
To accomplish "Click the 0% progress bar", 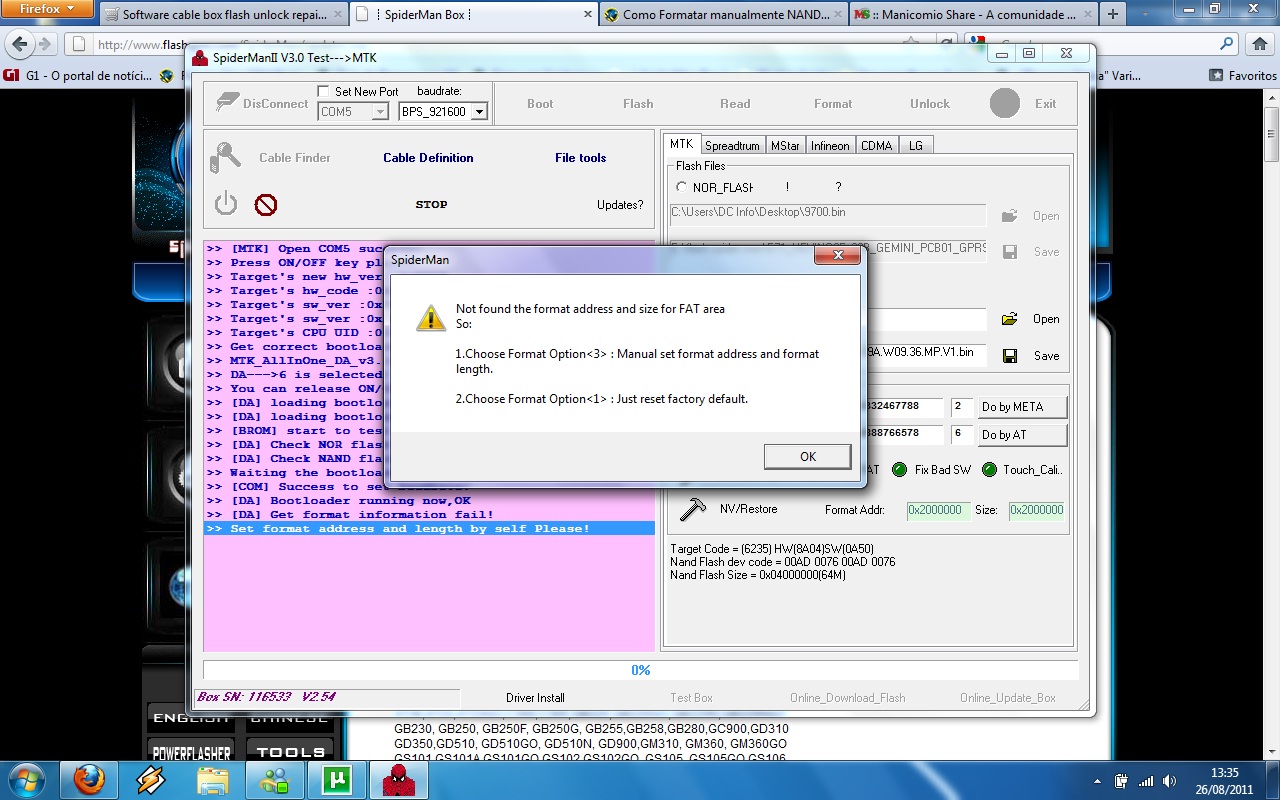I will click(x=640, y=671).
